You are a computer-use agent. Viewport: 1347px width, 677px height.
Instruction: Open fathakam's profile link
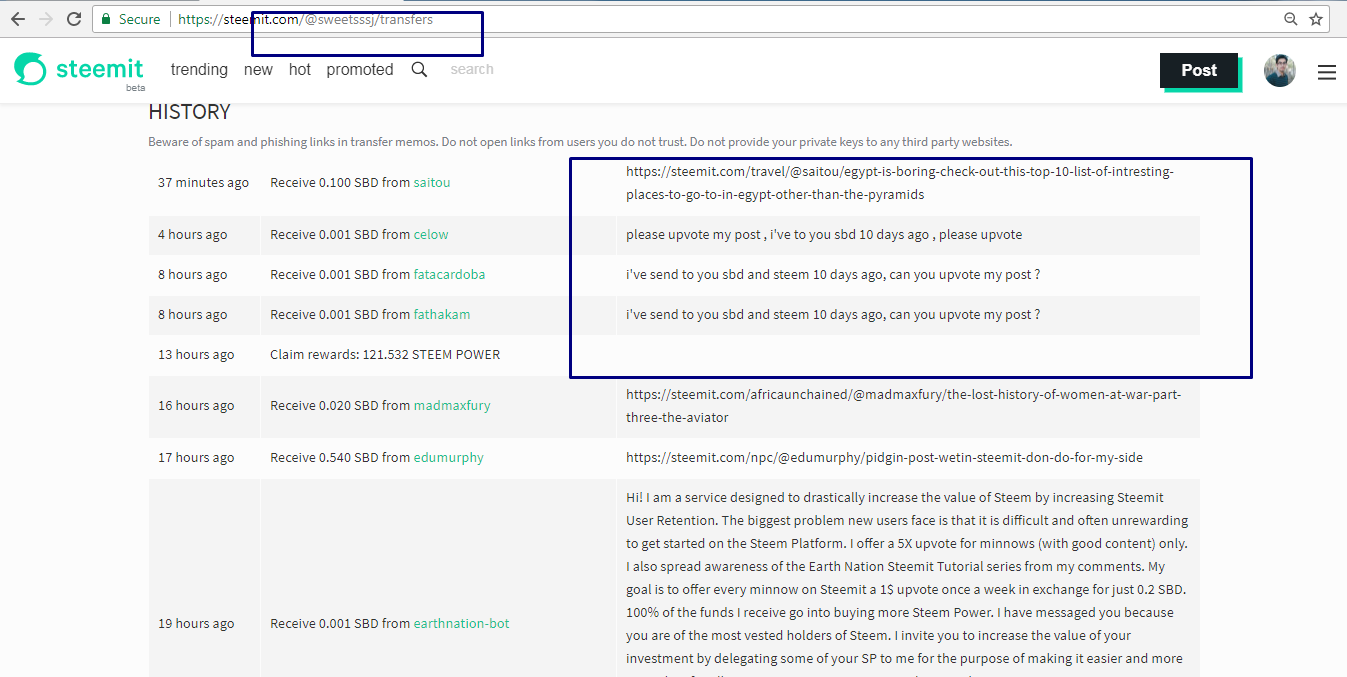pos(442,314)
